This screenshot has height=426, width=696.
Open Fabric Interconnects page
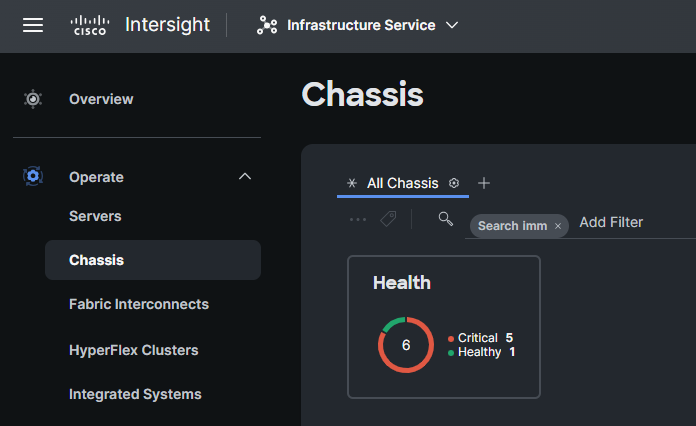139,304
